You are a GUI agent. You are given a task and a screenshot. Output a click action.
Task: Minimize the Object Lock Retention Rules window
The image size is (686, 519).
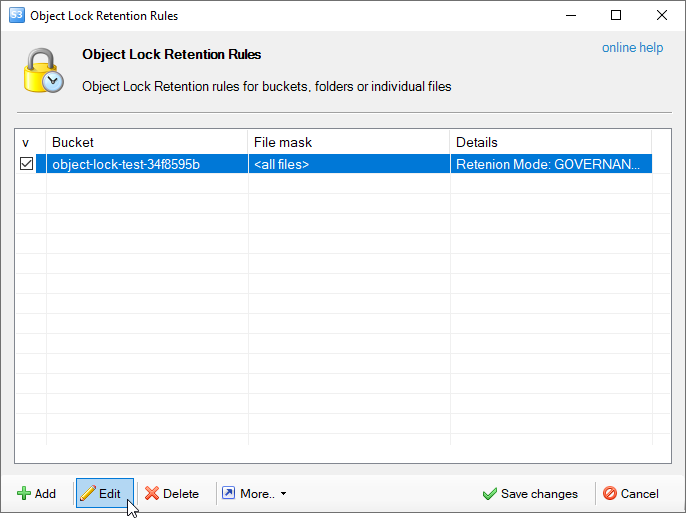point(571,15)
